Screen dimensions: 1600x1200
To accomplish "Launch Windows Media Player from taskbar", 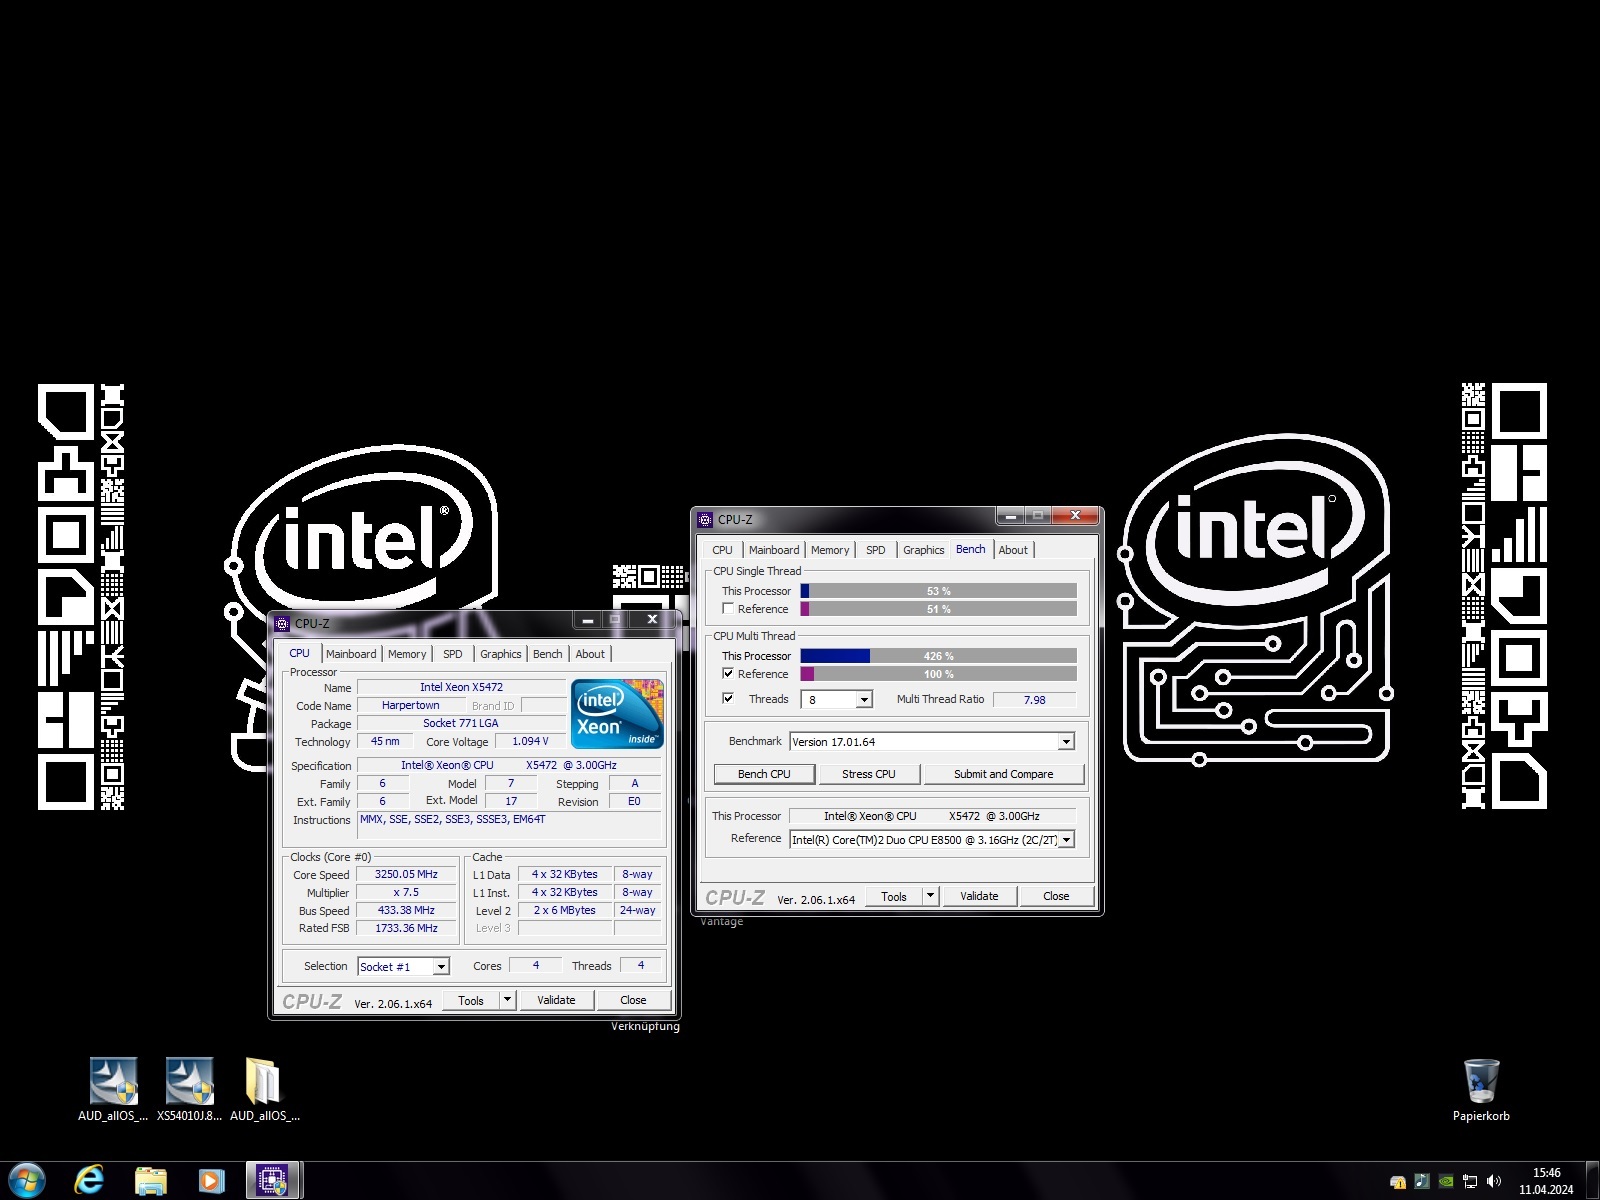I will (x=211, y=1180).
